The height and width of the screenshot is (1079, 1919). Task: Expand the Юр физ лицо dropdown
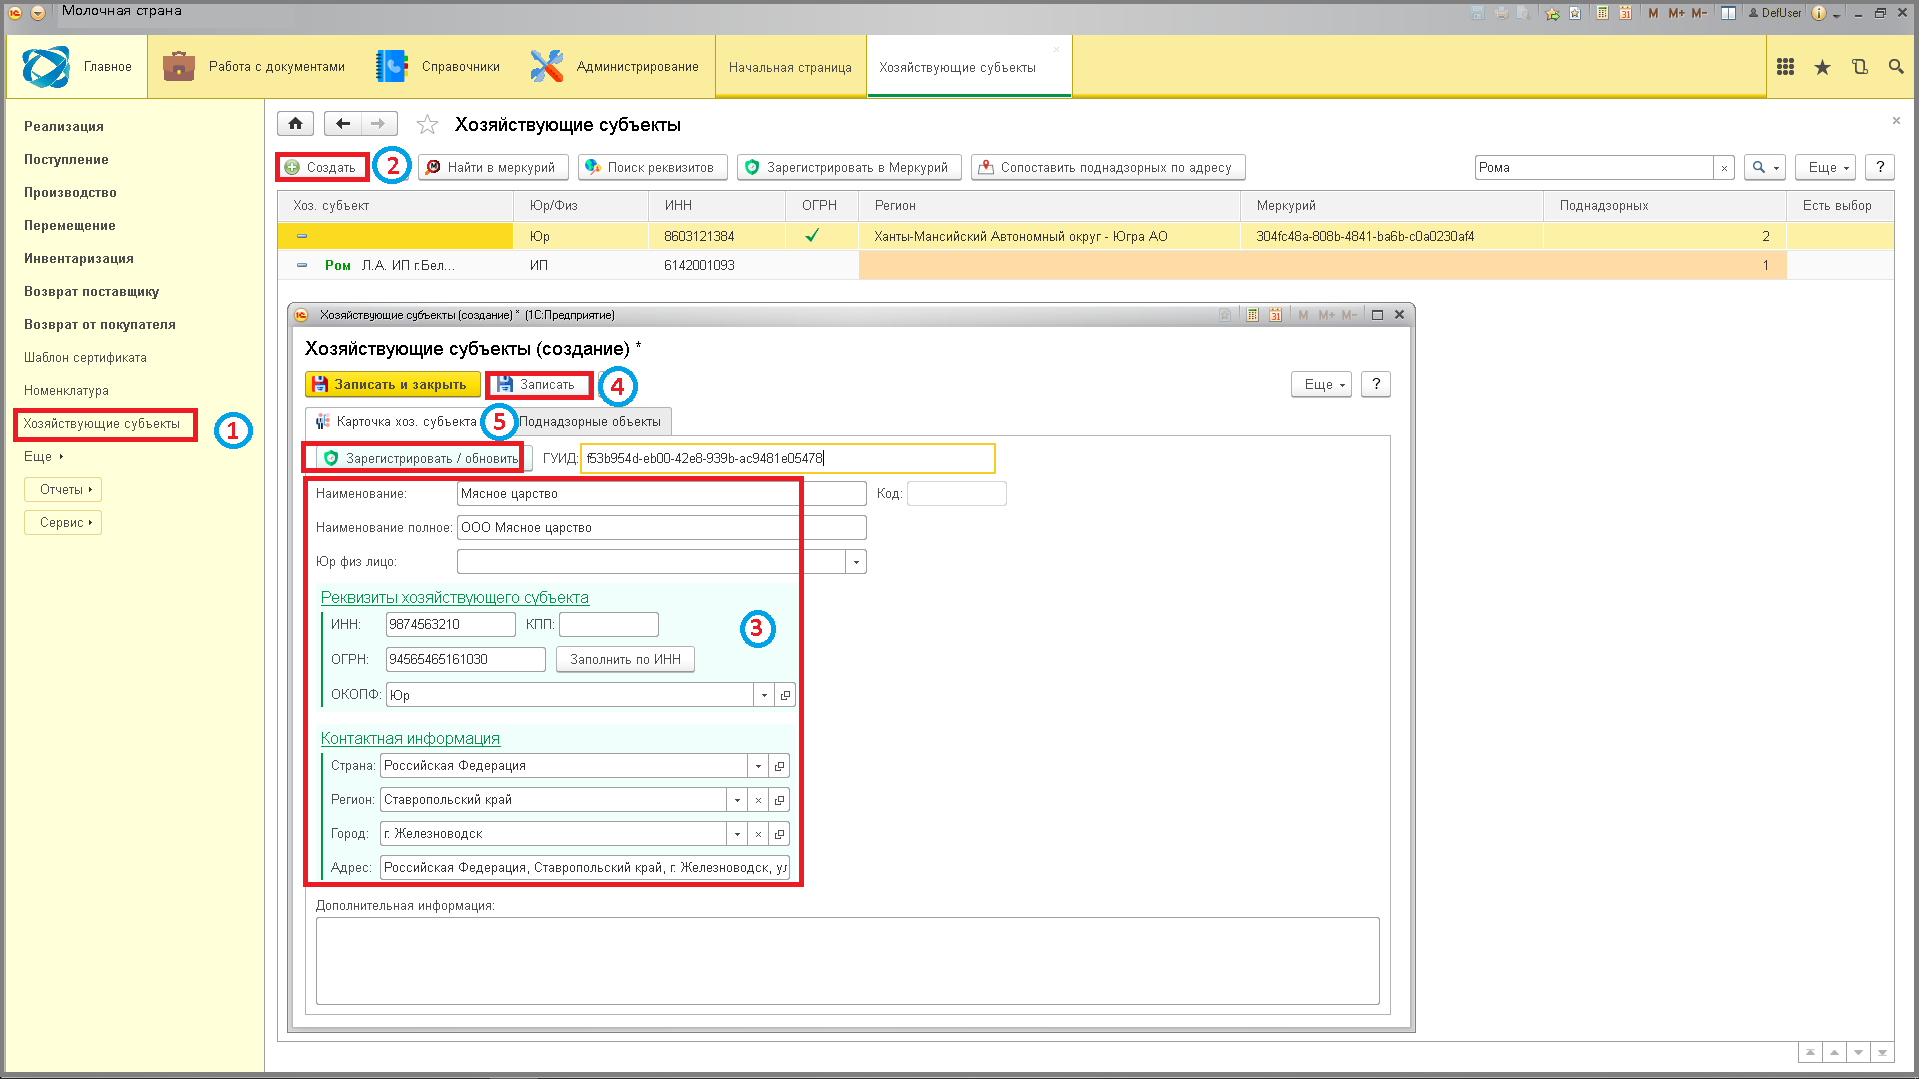tap(856, 562)
